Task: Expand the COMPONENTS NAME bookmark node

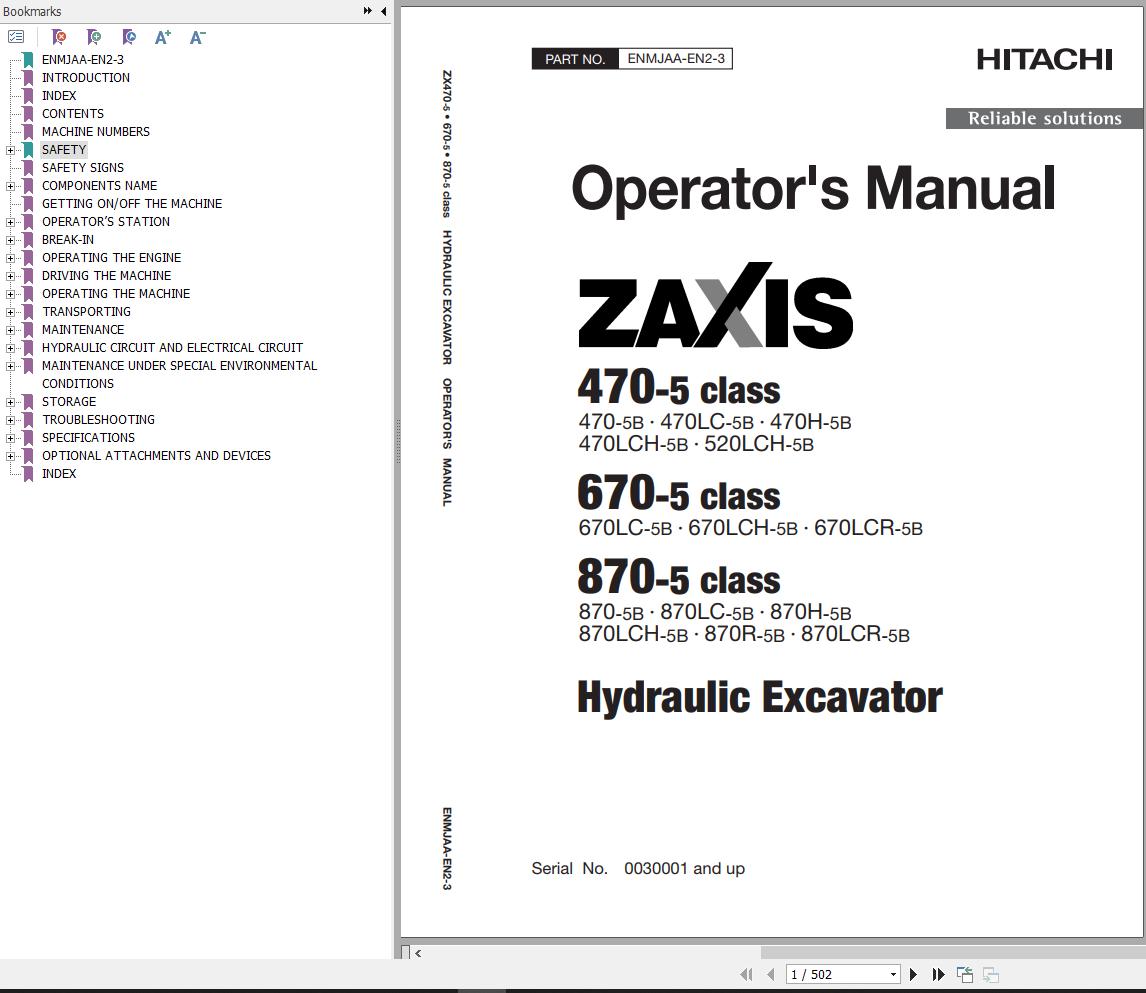Action: (x=10, y=186)
